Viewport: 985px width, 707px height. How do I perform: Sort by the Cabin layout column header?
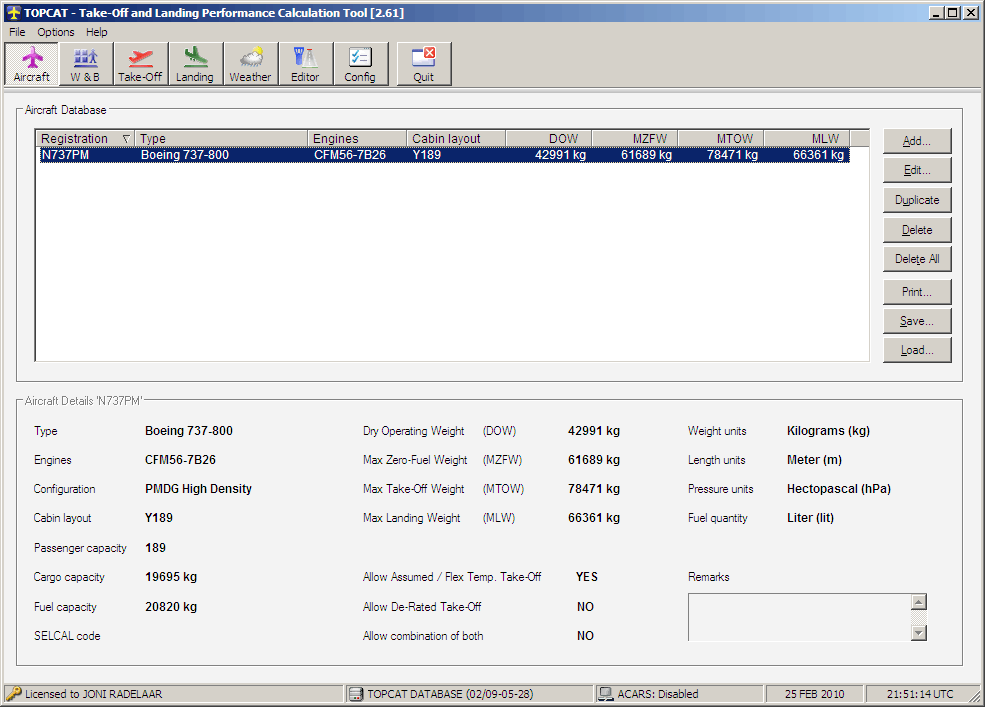pos(456,138)
